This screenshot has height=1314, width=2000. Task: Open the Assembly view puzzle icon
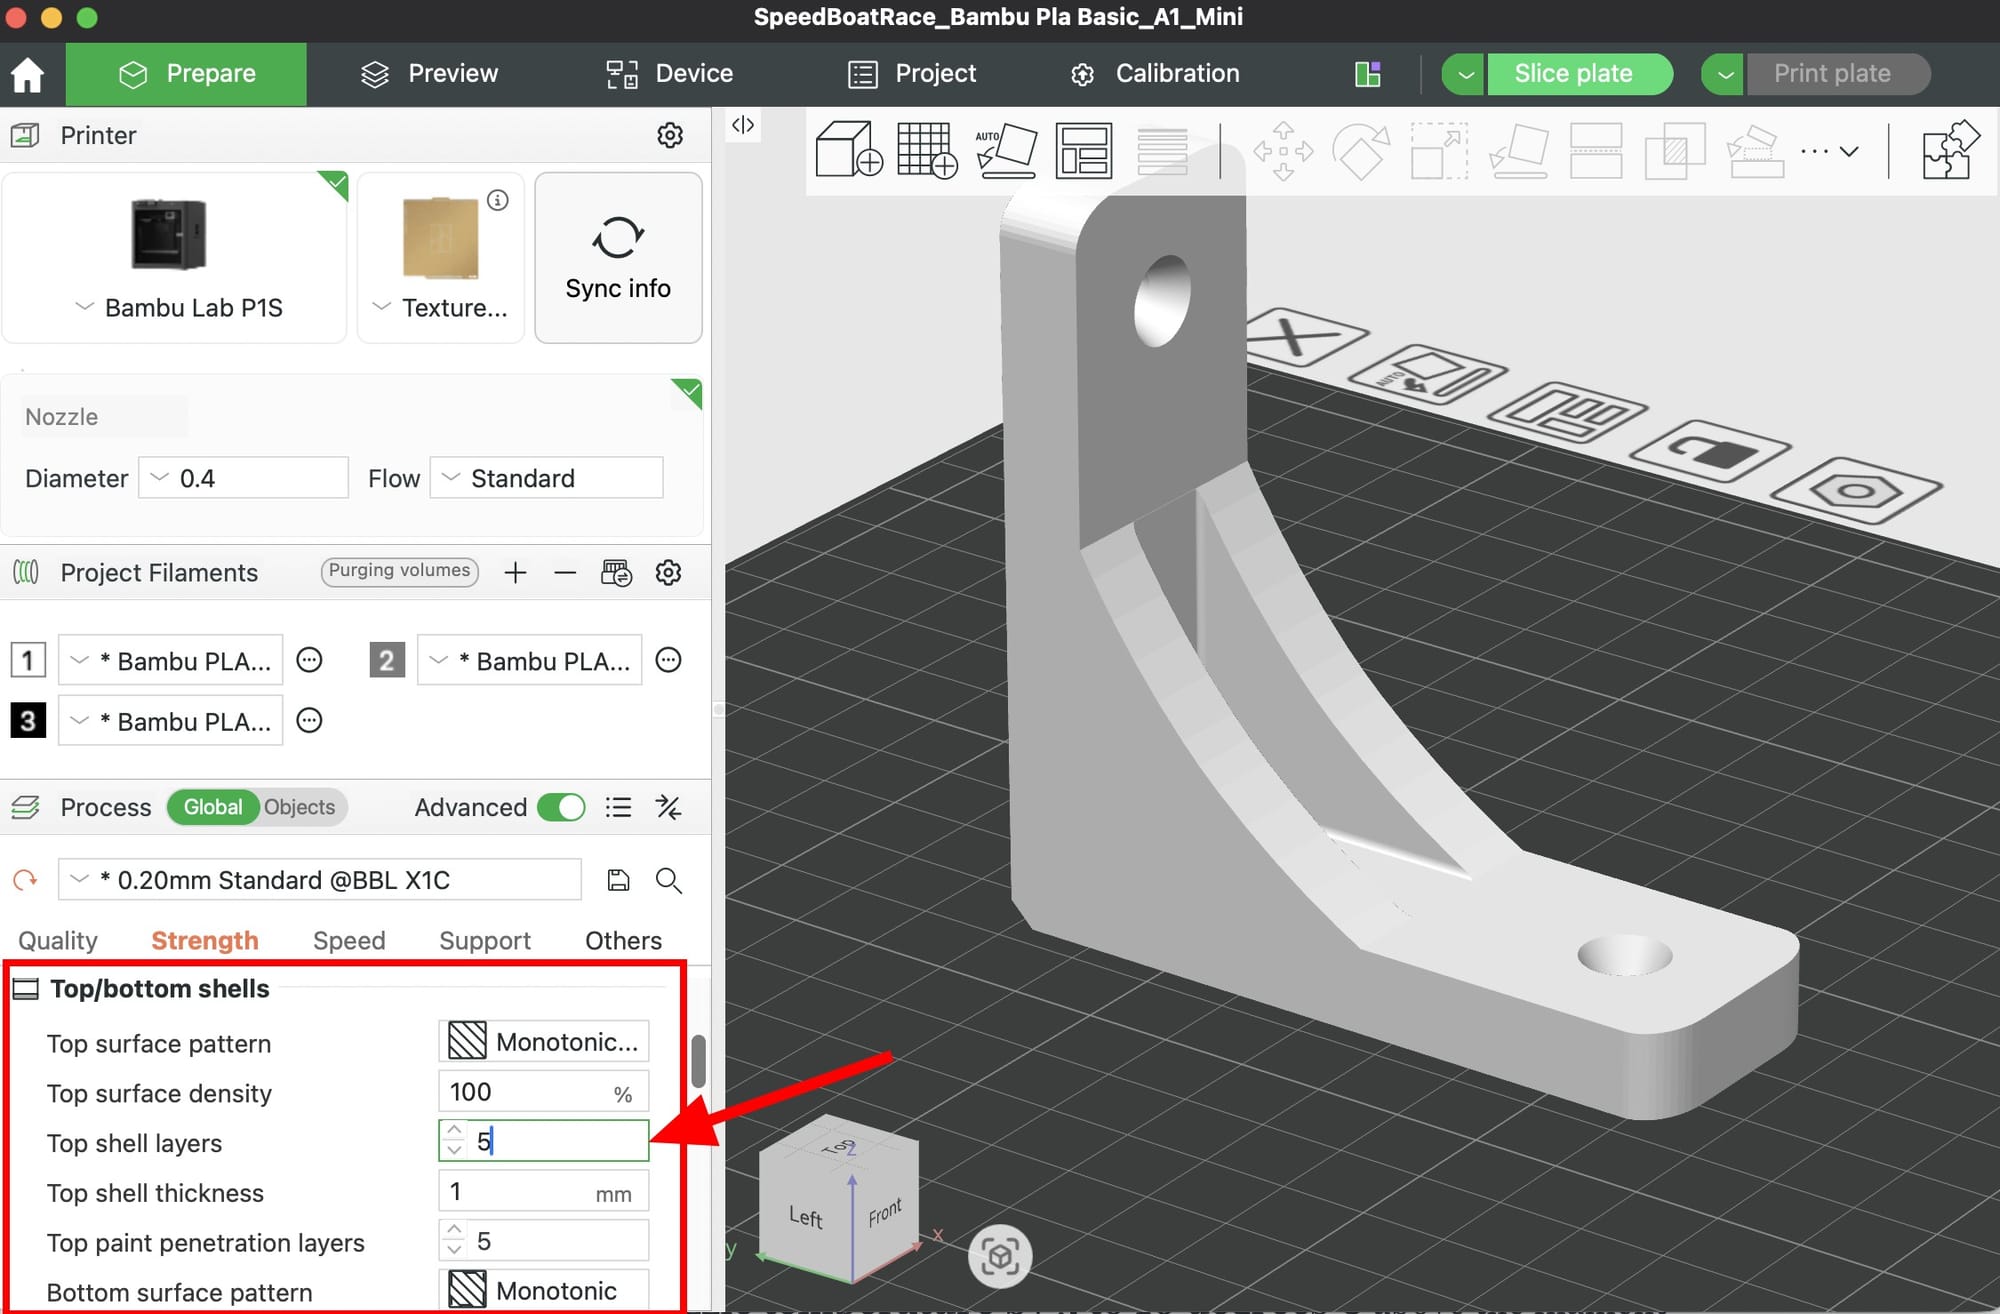(x=1949, y=150)
